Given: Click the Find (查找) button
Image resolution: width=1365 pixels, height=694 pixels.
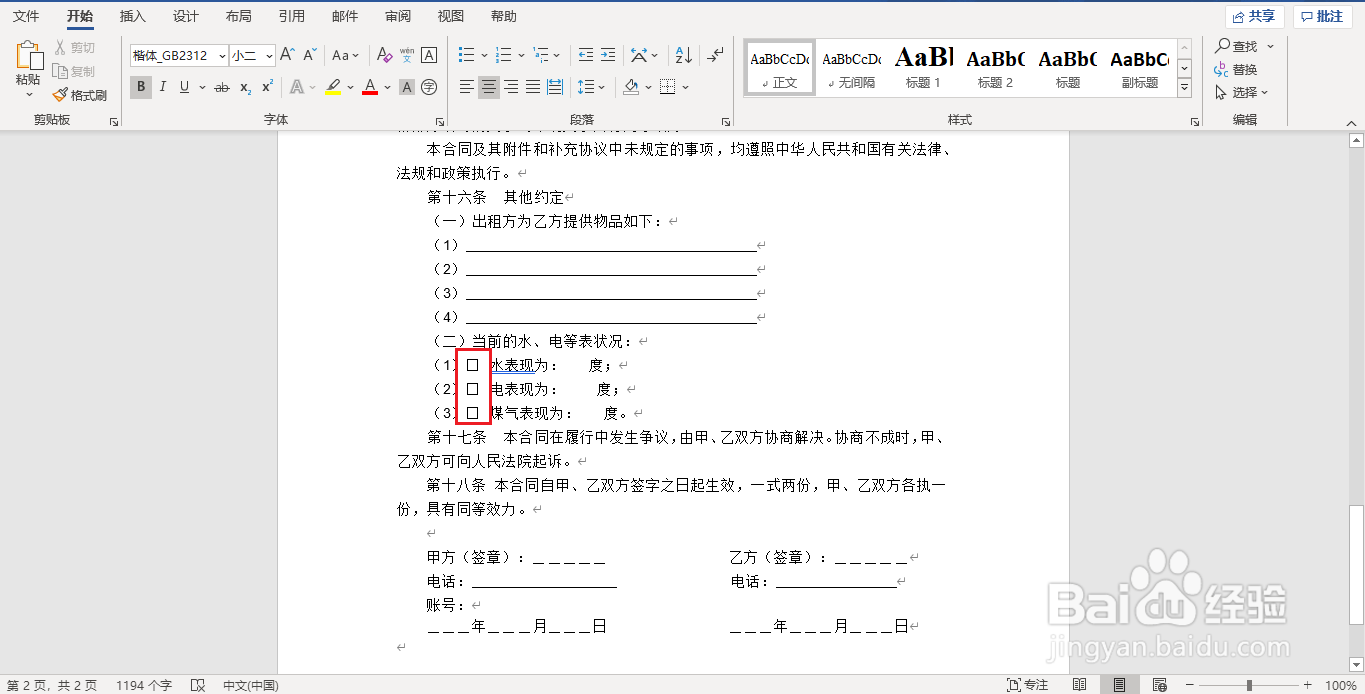Looking at the screenshot, I should 1236,46.
